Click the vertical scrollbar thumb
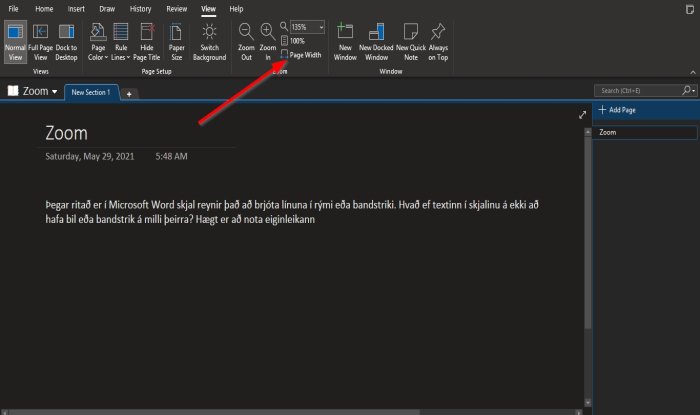 click(x=588, y=232)
